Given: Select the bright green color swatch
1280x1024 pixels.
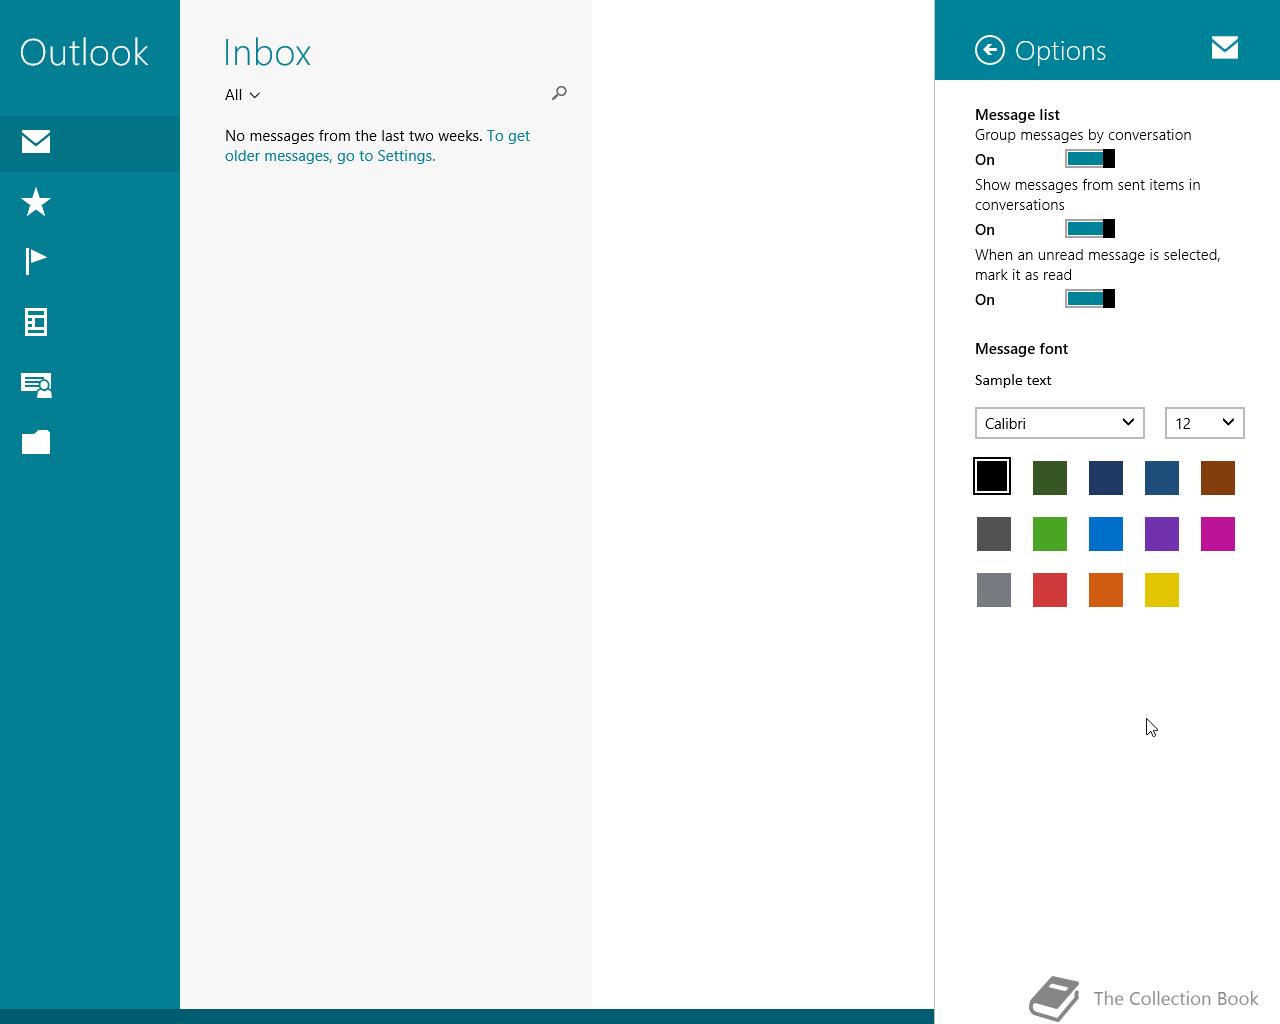Looking at the screenshot, I should coord(1050,534).
